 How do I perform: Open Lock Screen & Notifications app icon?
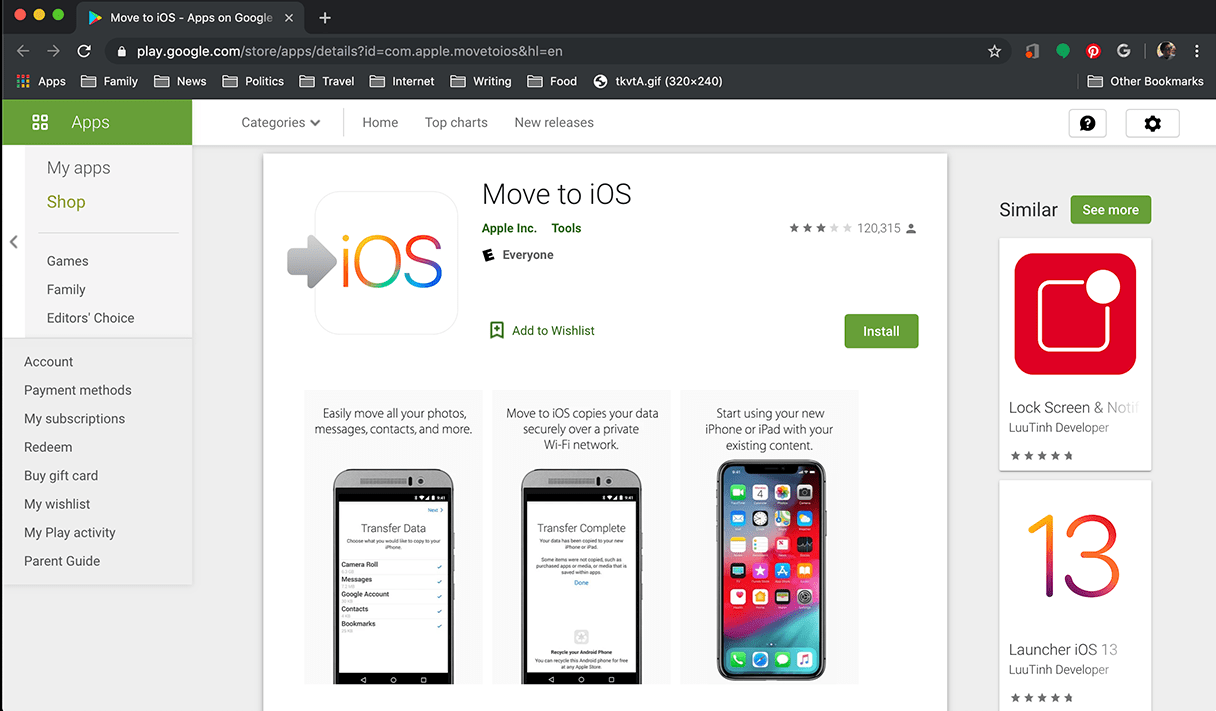(x=1075, y=314)
